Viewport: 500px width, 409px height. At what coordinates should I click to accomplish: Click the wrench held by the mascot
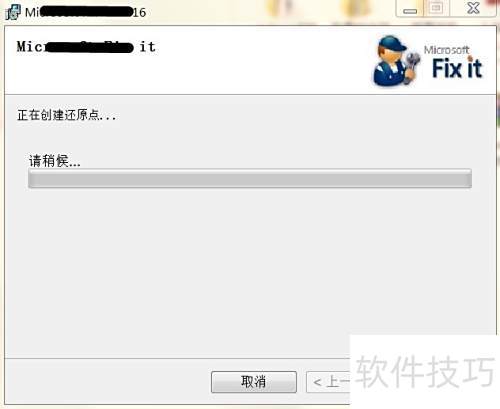click(412, 66)
